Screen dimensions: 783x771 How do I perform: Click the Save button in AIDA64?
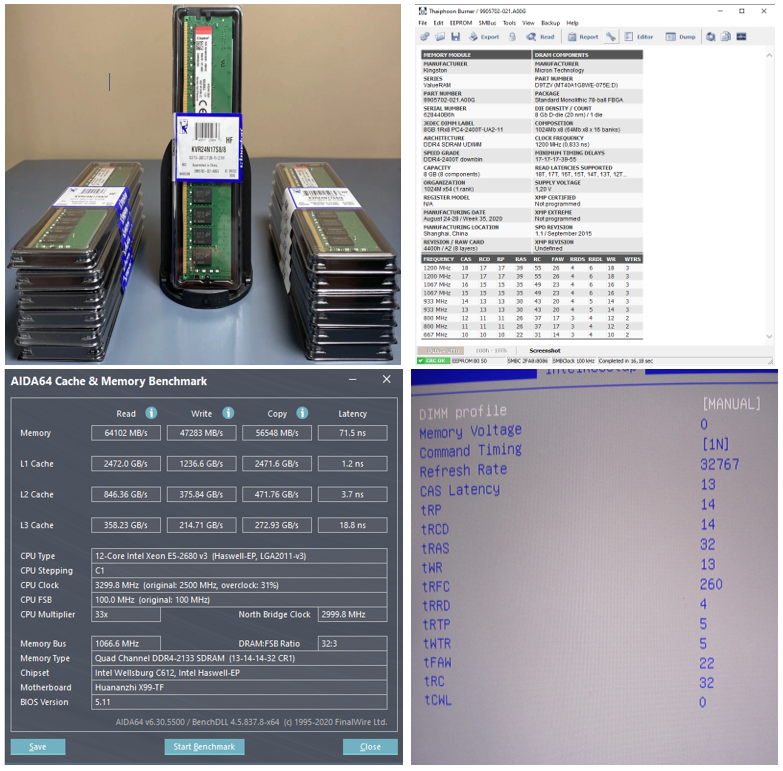point(38,747)
